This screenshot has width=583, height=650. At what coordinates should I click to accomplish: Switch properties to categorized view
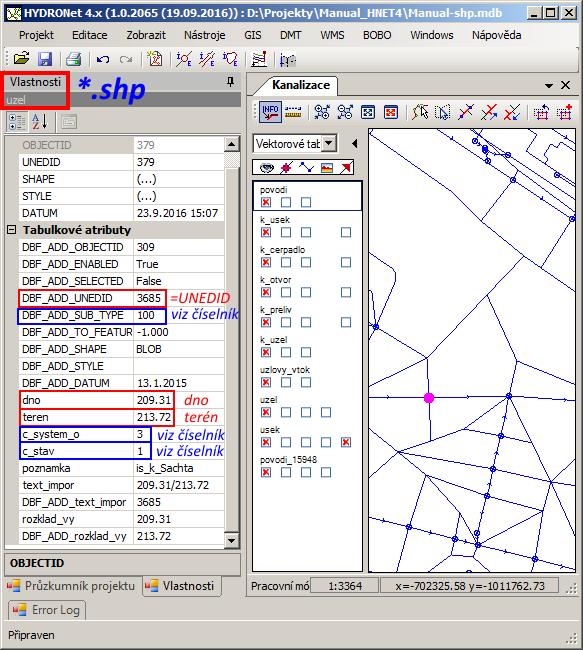point(17,122)
